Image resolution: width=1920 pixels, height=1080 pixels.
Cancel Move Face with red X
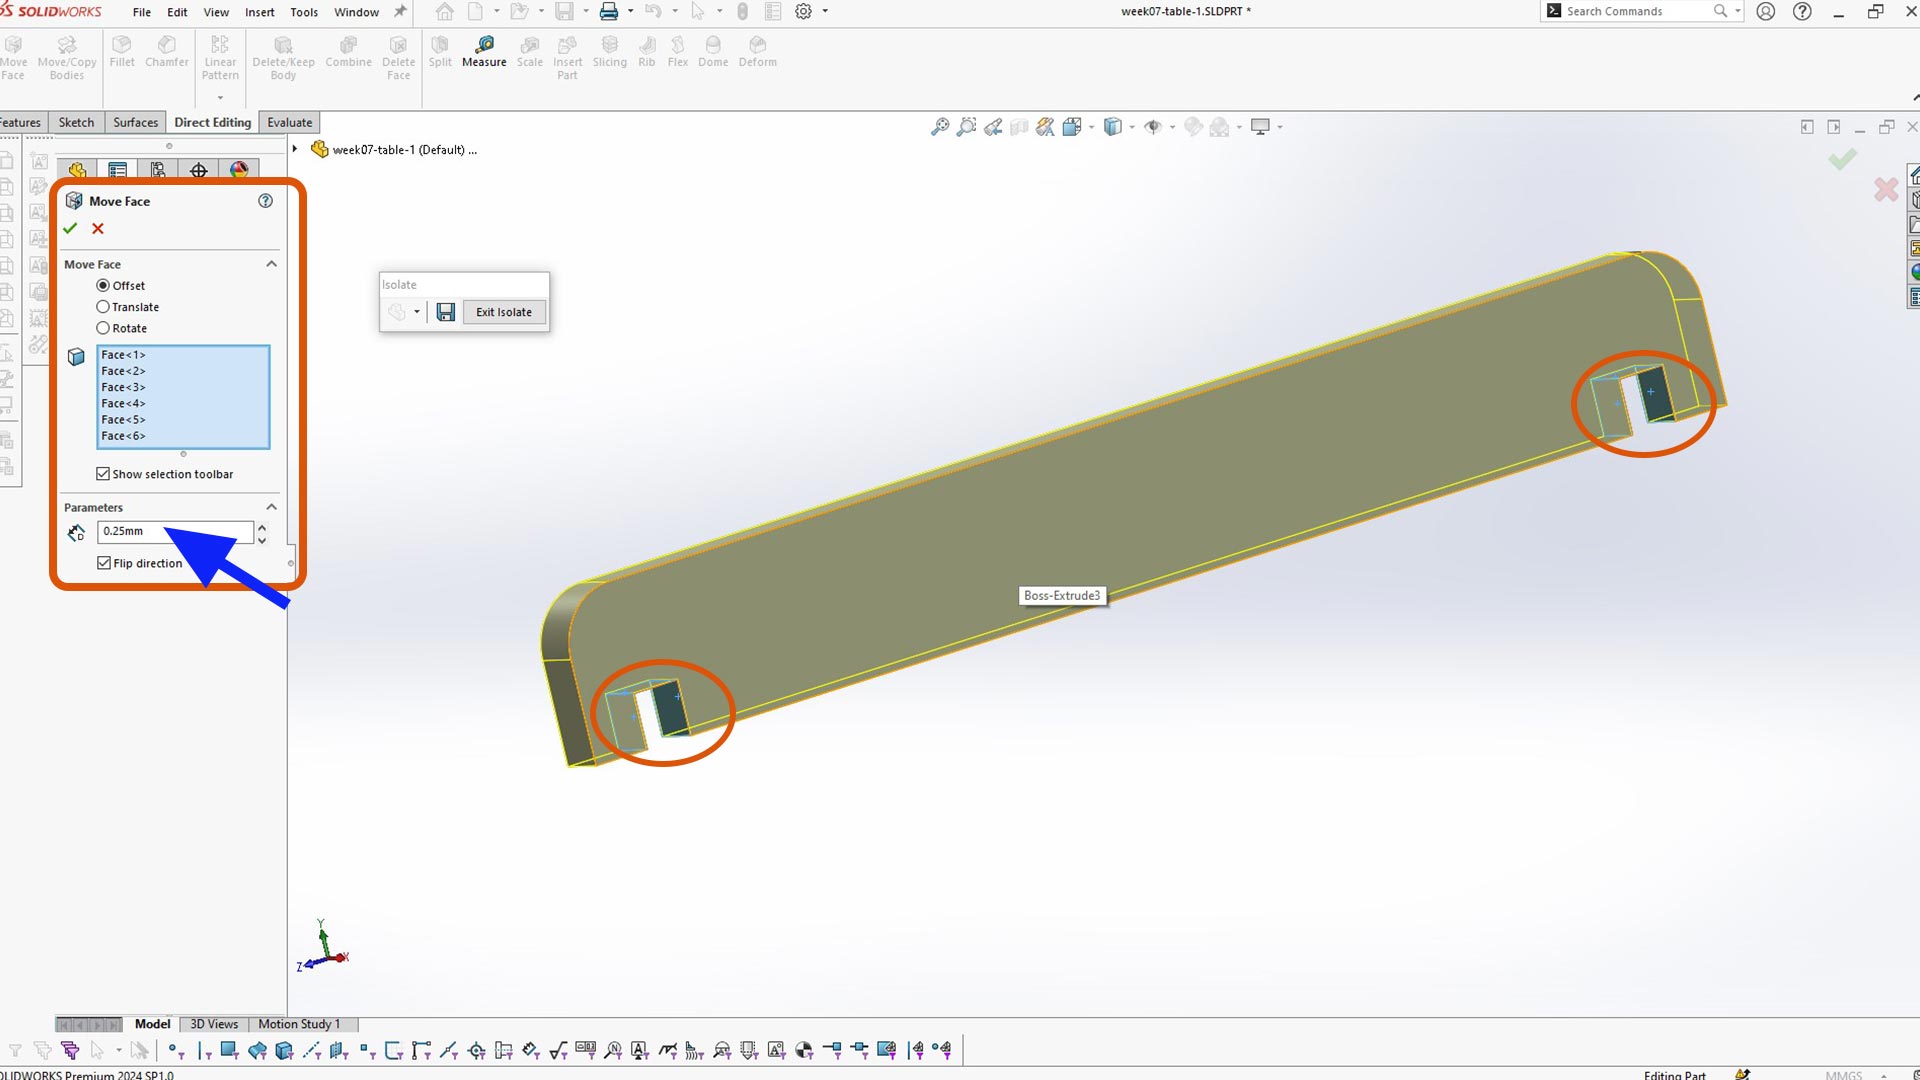tap(98, 229)
